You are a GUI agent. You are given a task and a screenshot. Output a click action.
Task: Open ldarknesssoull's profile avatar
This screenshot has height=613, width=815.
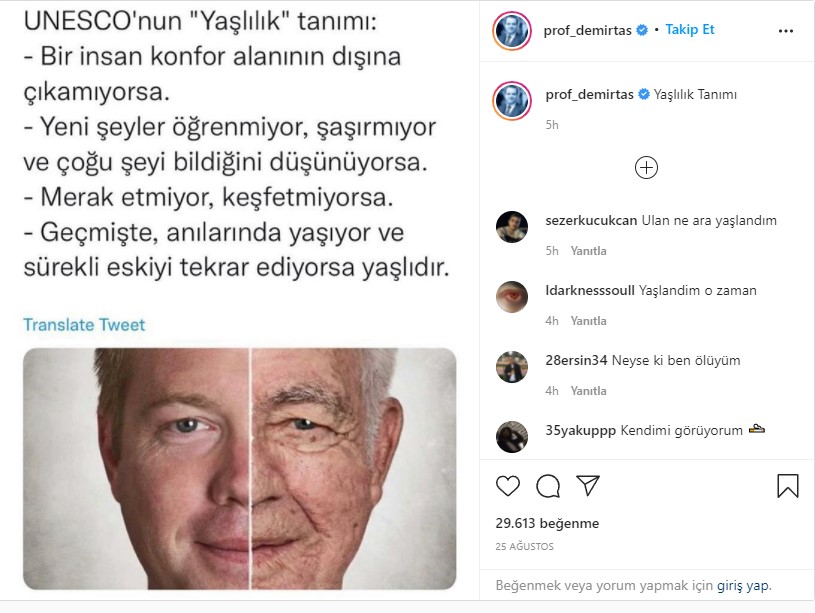[x=512, y=297]
